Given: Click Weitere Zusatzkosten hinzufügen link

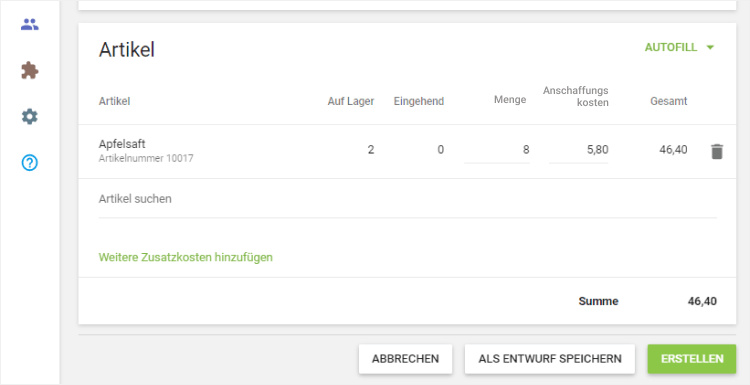Looking at the screenshot, I should pos(186,257).
